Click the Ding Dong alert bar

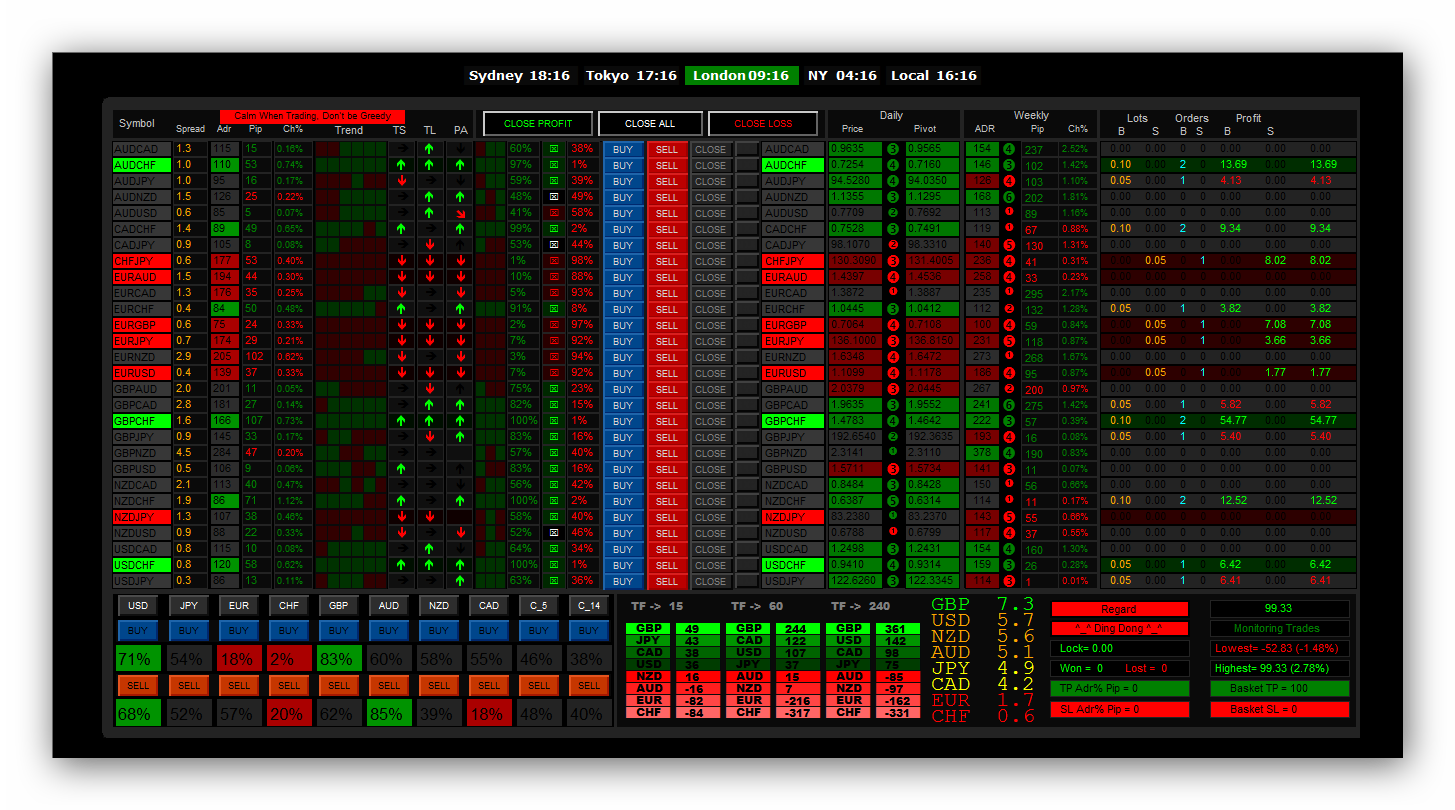click(1119, 629)
